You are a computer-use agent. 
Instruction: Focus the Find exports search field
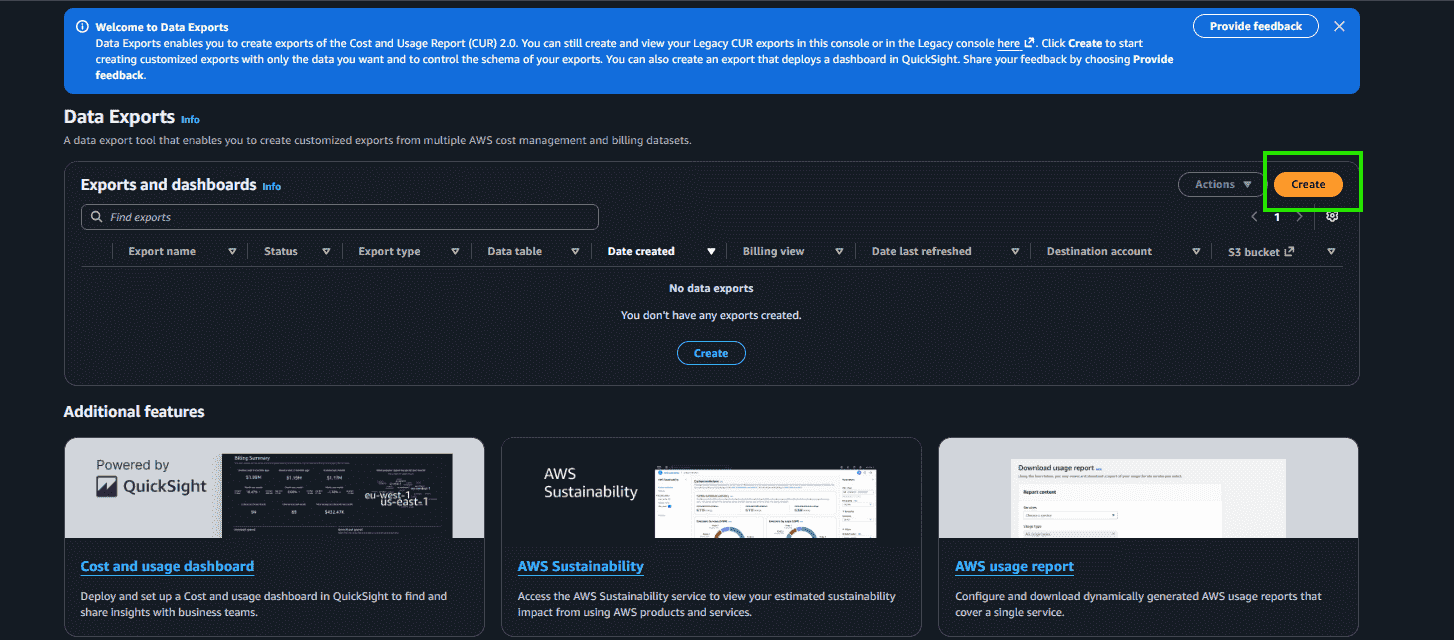(340, 217)
